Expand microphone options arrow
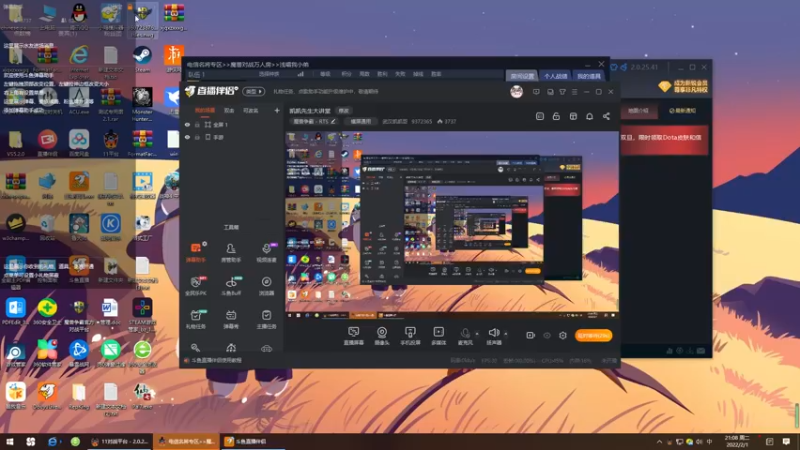The image size is (800, 450). point(477,334)
